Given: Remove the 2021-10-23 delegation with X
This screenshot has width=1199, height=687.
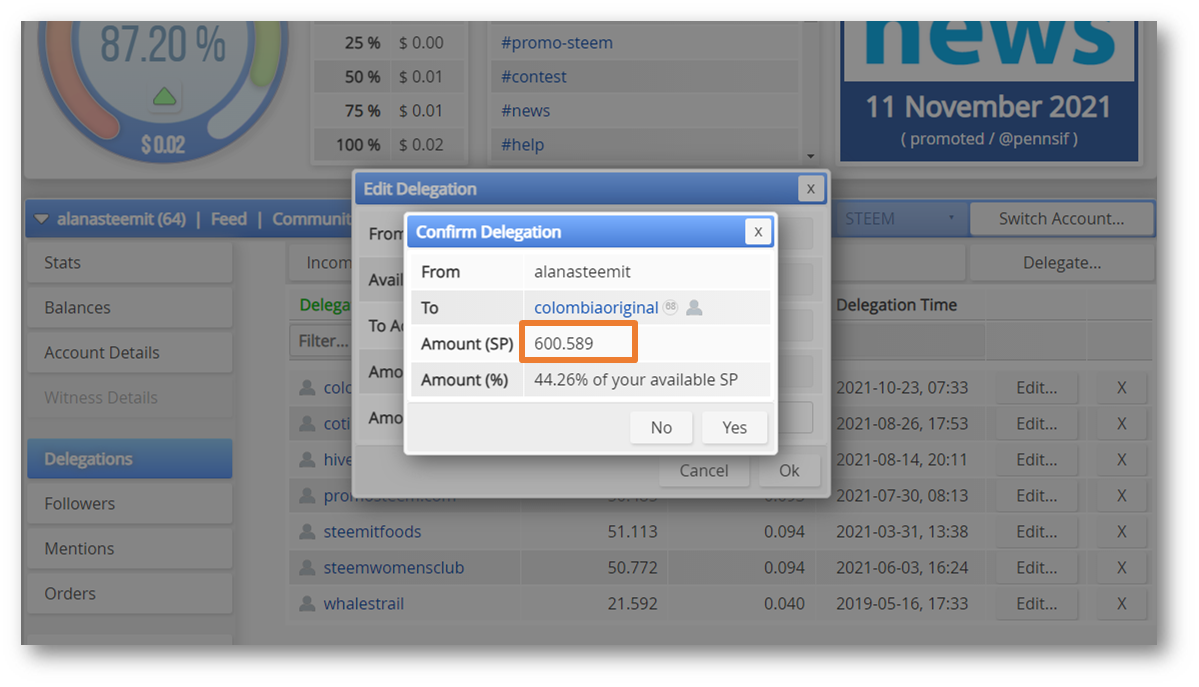Looking at the screenshot, I should 1121,388.
